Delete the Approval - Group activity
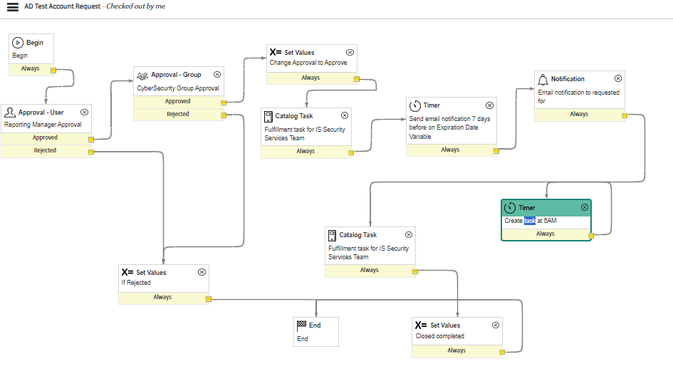 (x=217, y=74)
